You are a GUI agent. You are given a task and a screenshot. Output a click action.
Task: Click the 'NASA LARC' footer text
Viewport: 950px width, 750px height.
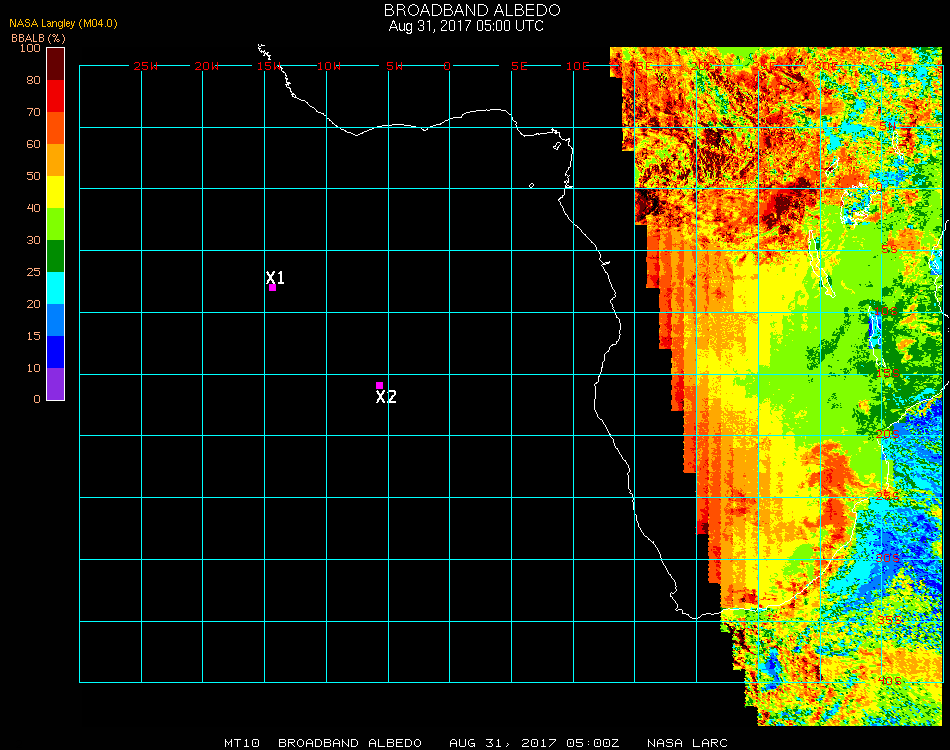(x=687, y=743)
